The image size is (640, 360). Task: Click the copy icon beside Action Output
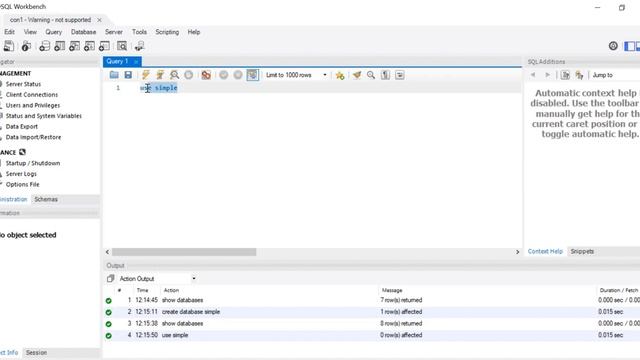(110, 279)
